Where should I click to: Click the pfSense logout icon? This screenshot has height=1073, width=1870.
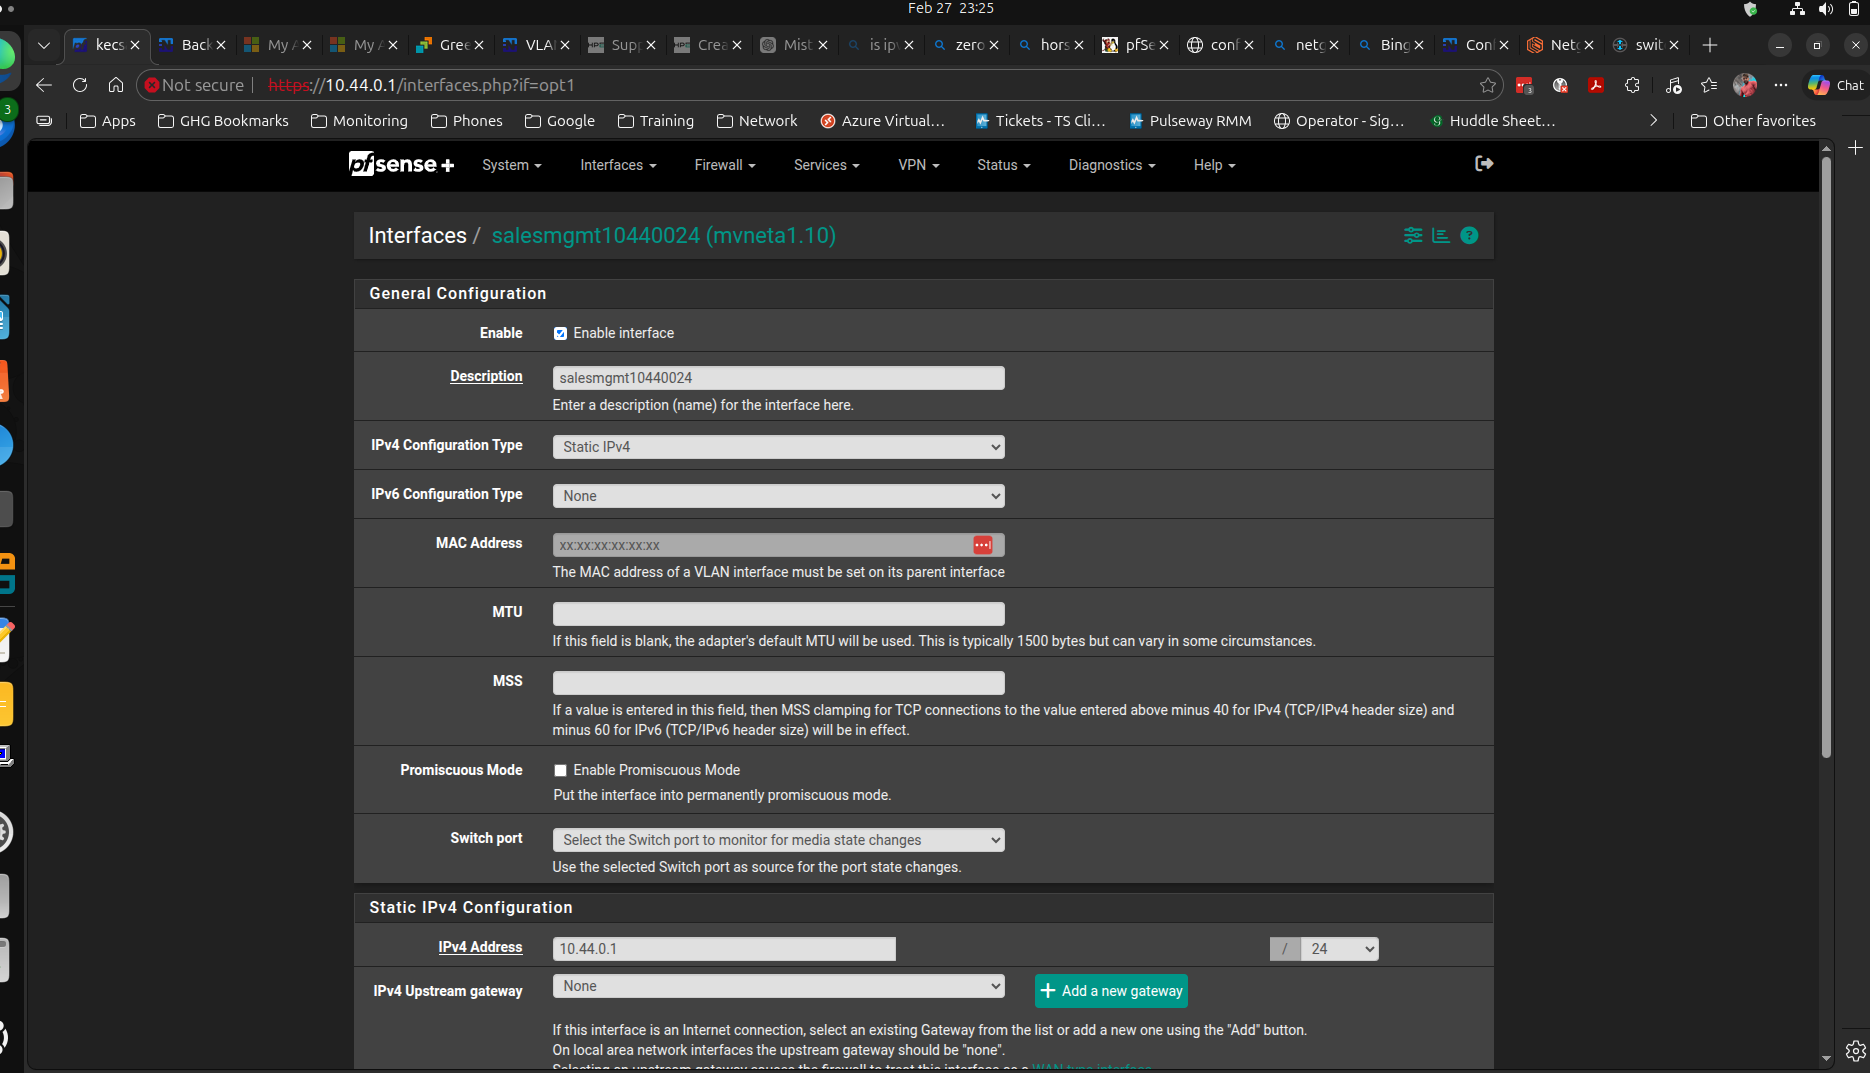coord(1484,164)
